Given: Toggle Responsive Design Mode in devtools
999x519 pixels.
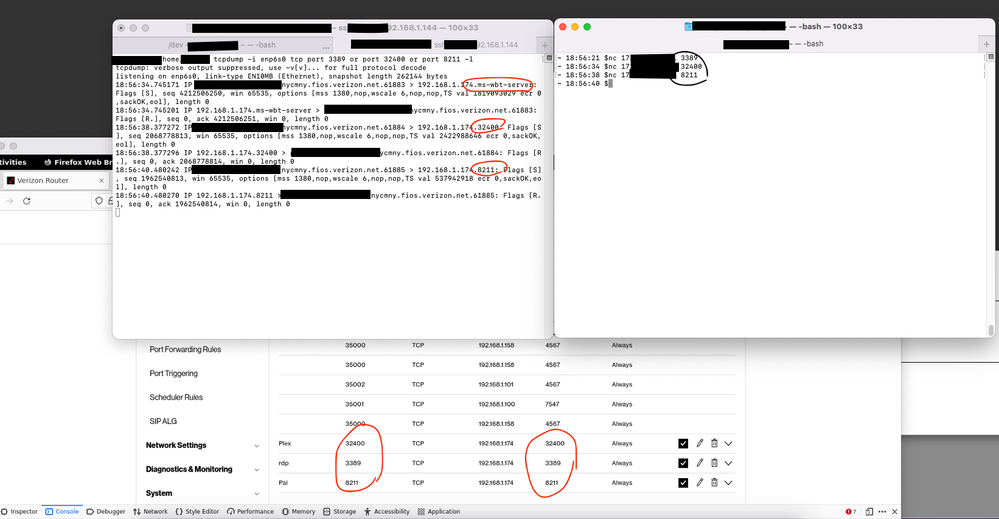Looking at the screenshot, I should 869,511.
